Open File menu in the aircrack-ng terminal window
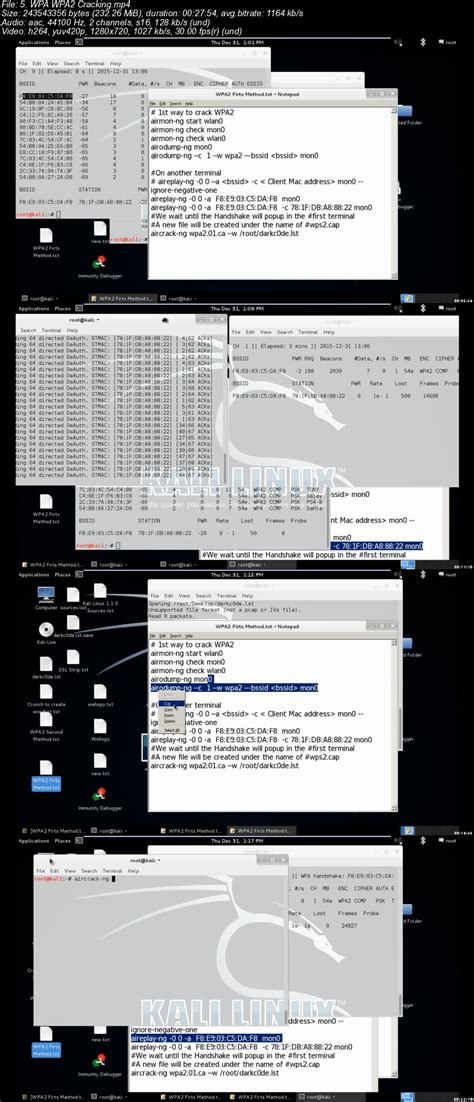474x1102 pixels. pyautogui.click(x=41, y=871)
